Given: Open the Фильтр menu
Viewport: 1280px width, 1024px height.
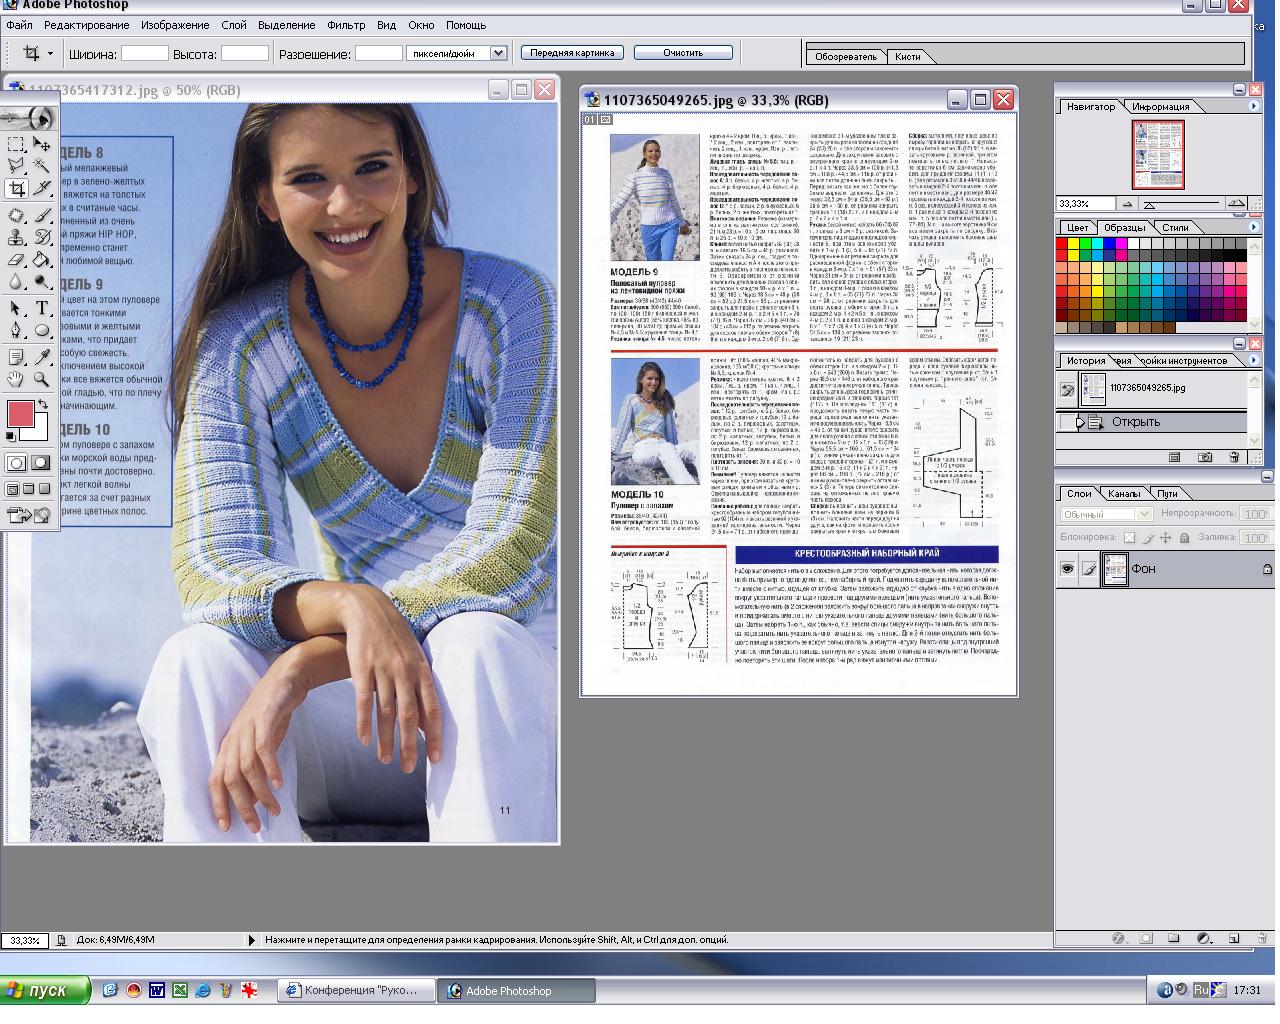Looking at the screenshot, I should 346,25.
